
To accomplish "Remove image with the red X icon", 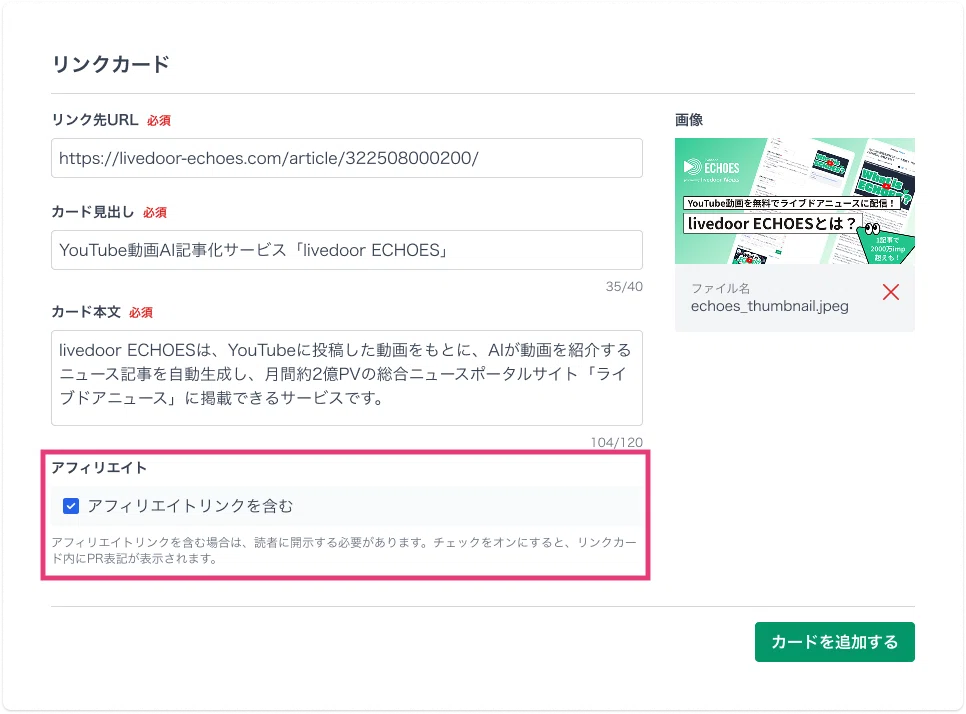I will pyautogui.click(x=891, y=292).
